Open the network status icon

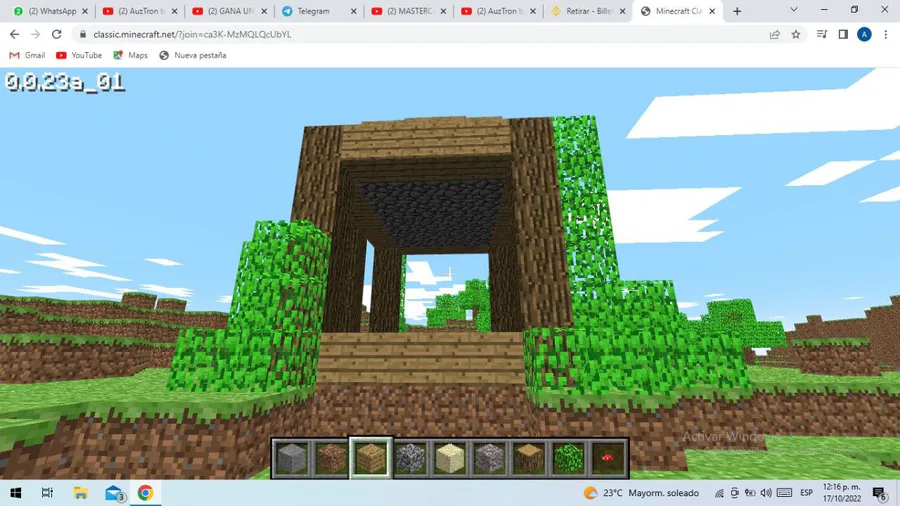(x=719, y=493)
